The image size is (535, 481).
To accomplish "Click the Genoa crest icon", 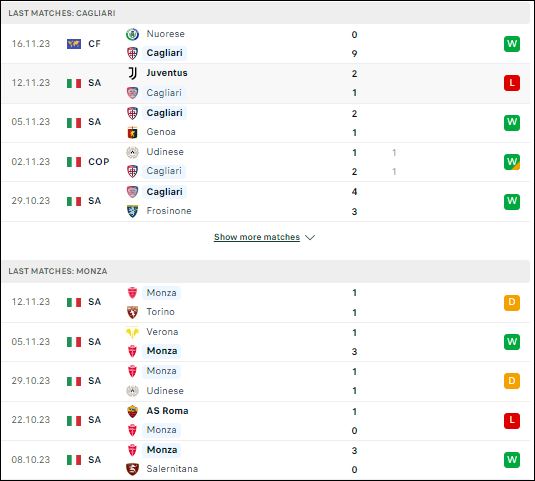I will (132, 132).
